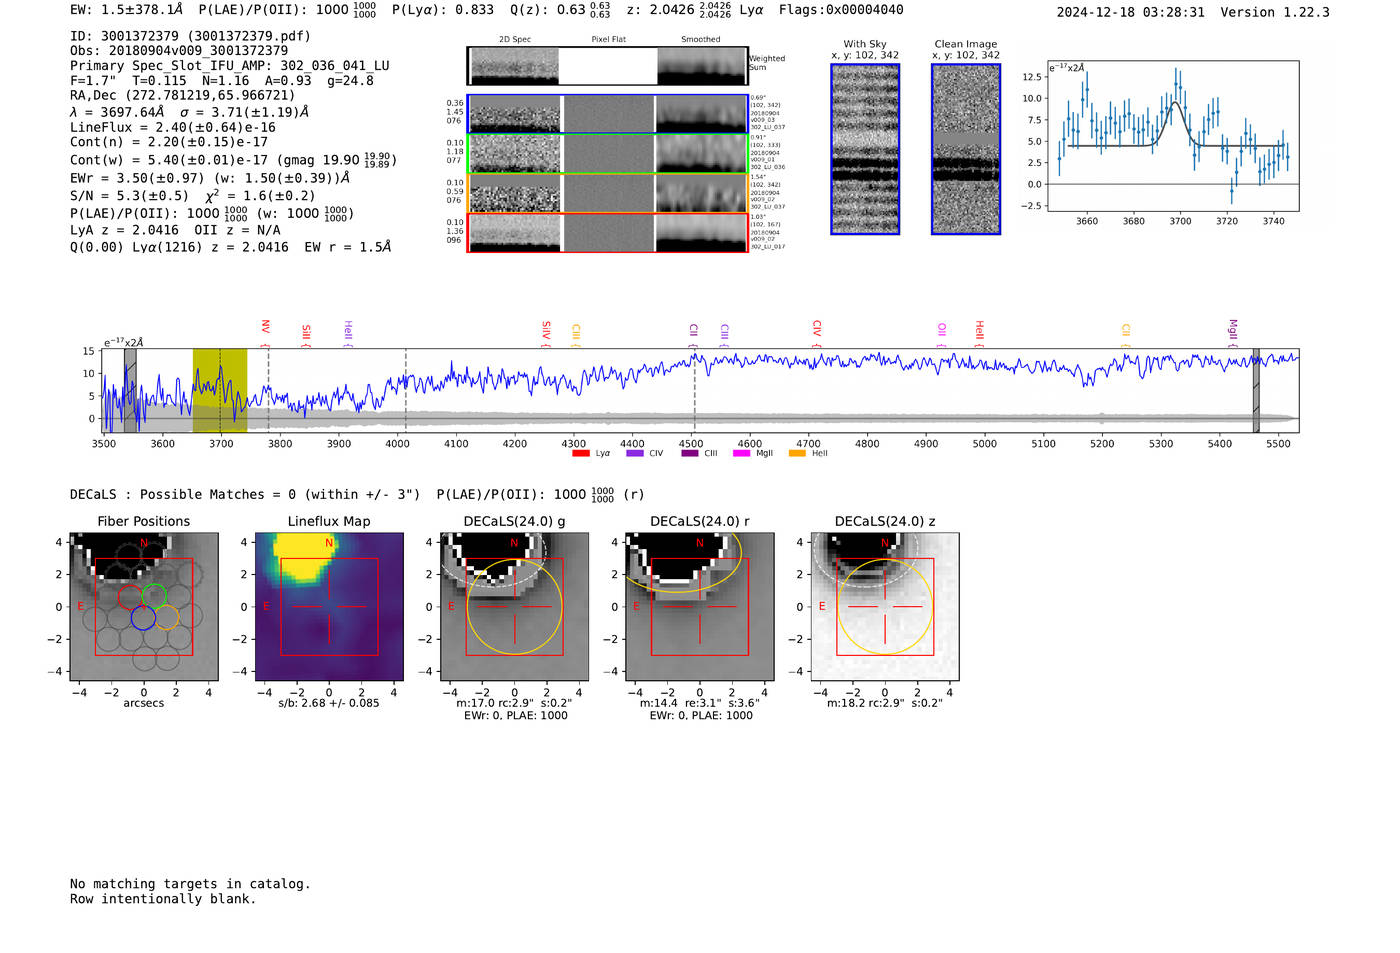Click the dark purple CIII legend swatch
This screenshot has width=1400, height=953.
[689, 453]
